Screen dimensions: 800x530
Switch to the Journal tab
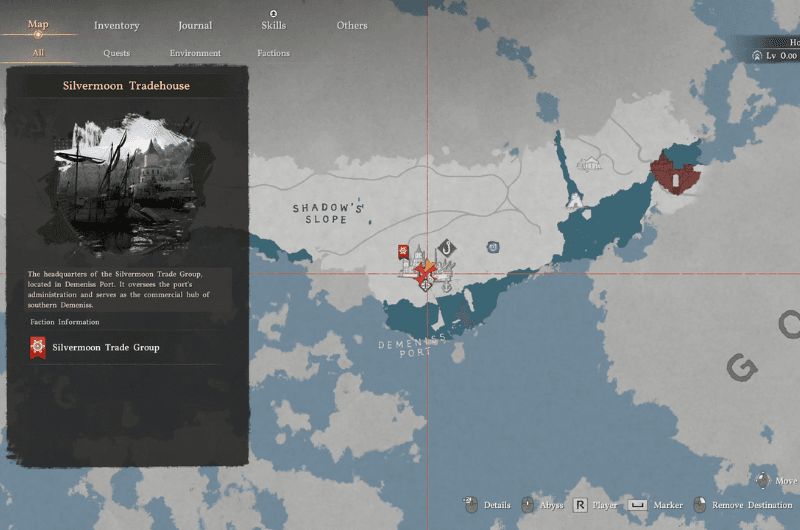point(195,25)
